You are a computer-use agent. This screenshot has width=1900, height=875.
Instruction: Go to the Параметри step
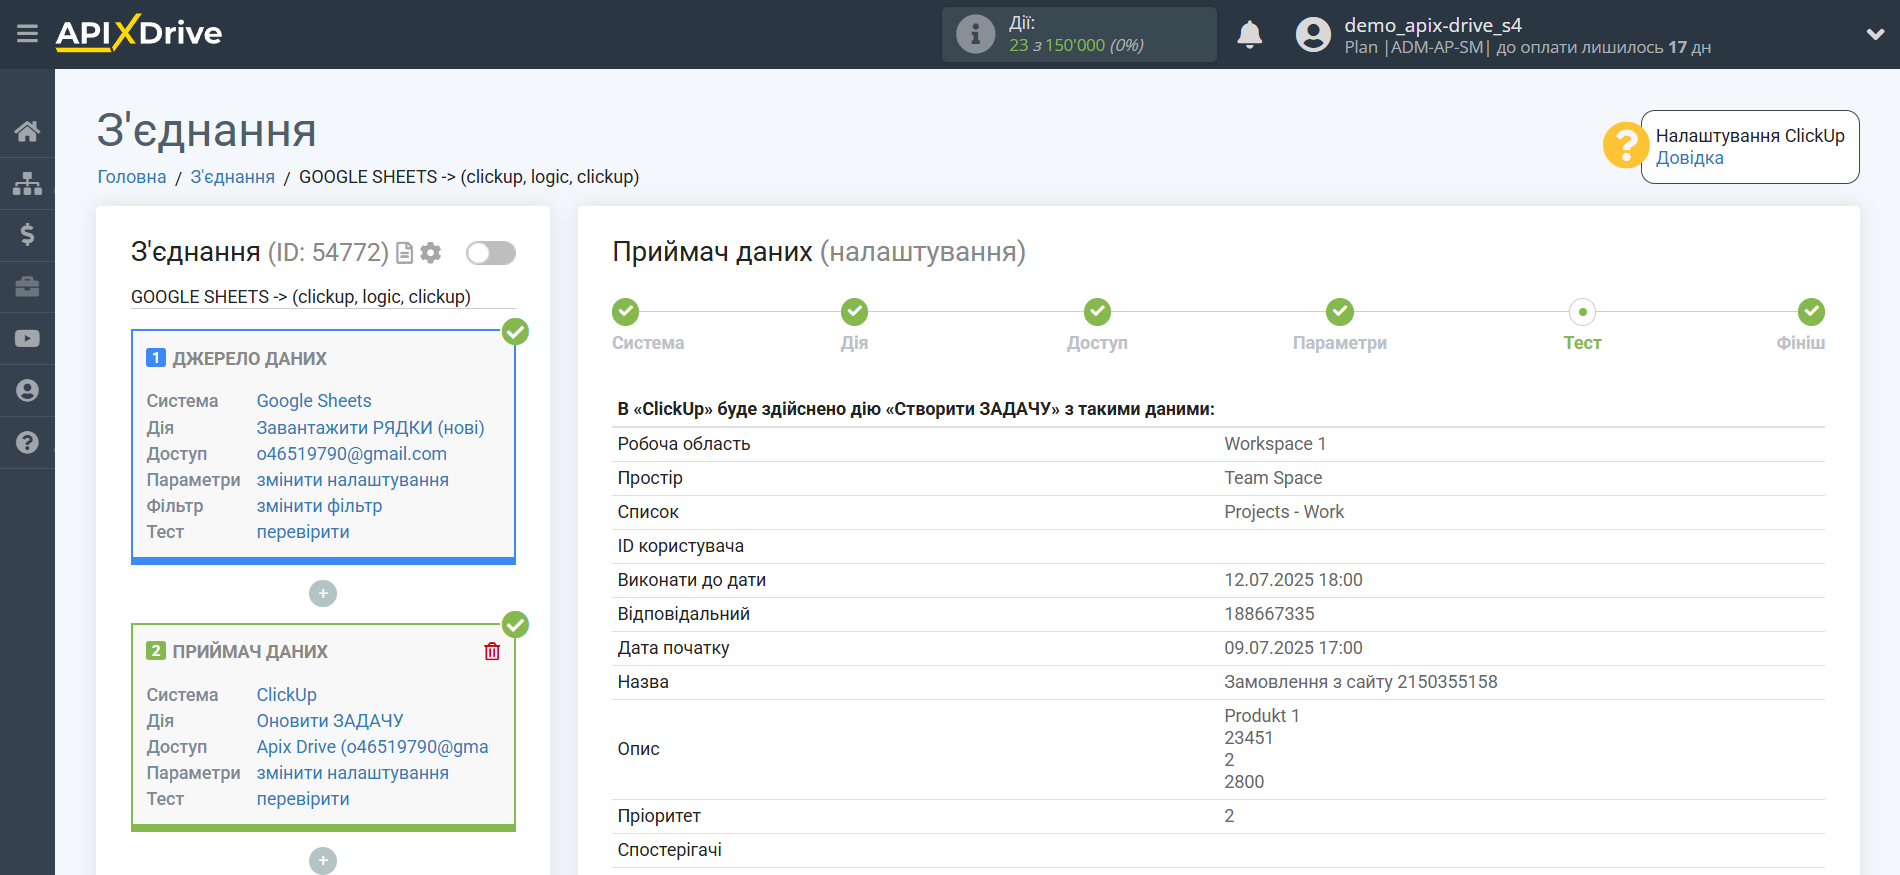1340,312
